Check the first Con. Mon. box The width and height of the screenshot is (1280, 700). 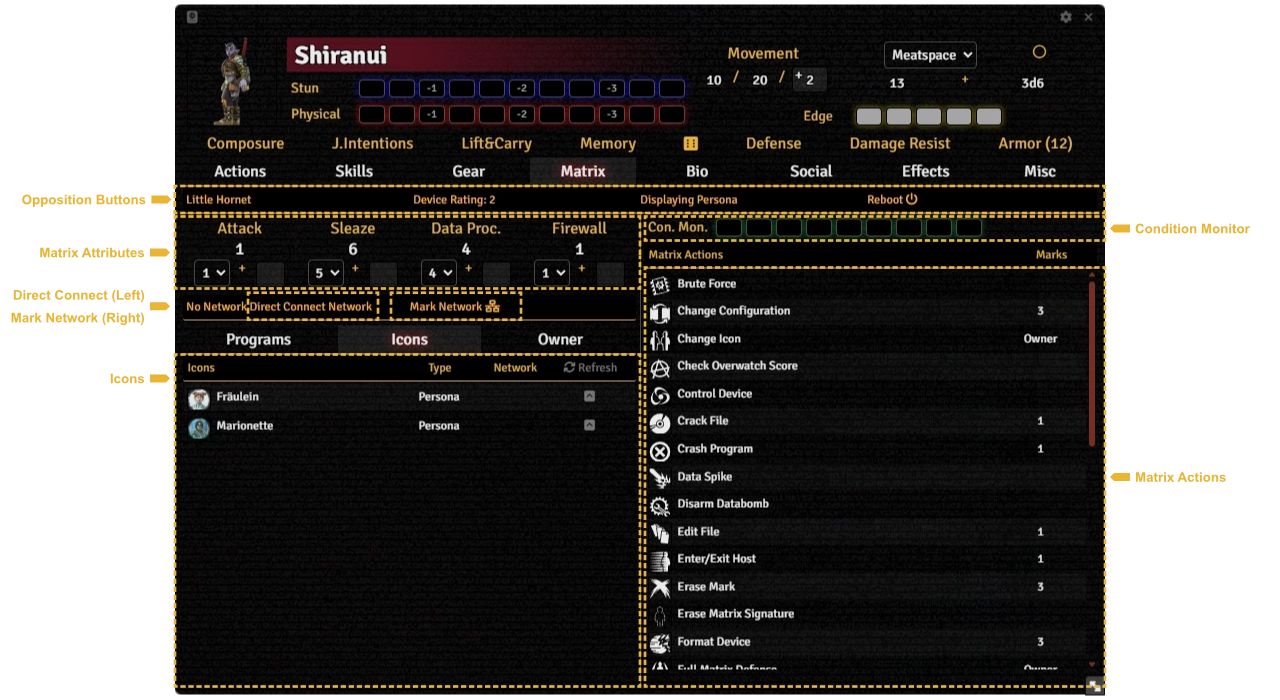pos(729,228)
